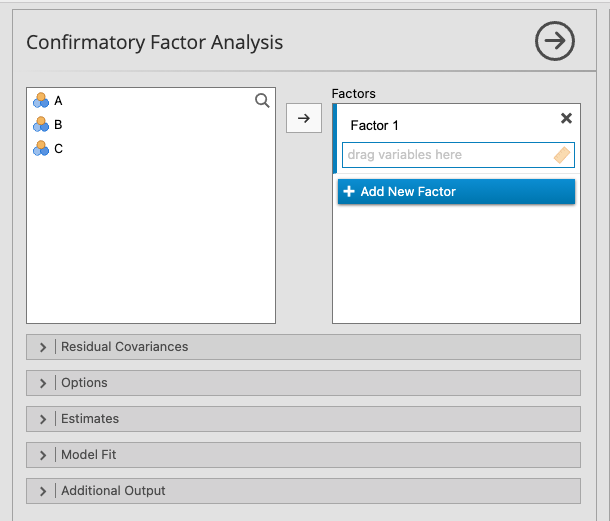Click the Factor 1 title to rename
This screenshot has height=521, width=610.
click(374, 125)
